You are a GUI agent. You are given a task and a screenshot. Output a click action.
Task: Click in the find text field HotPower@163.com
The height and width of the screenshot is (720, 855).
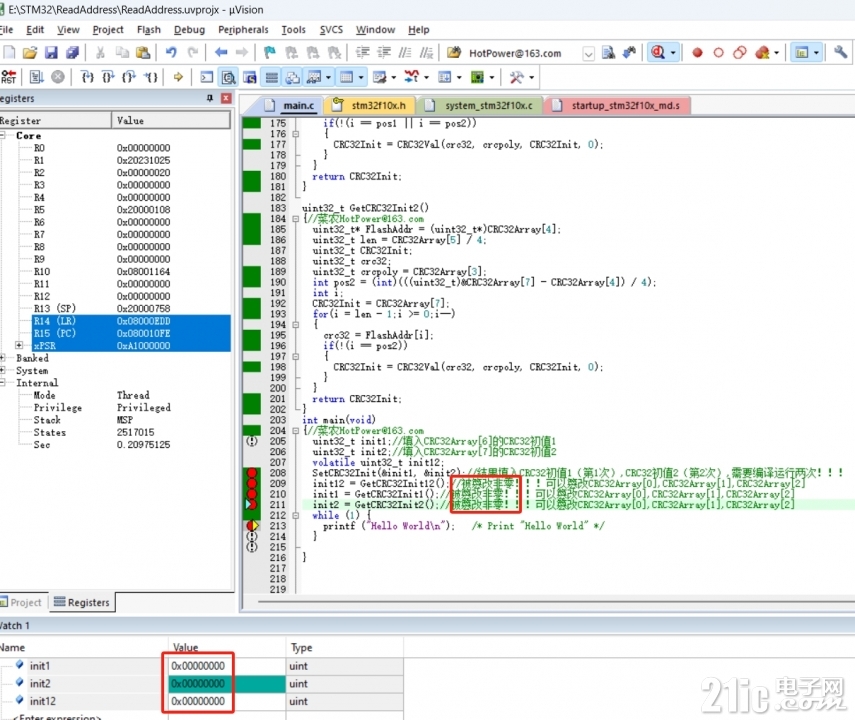click(x=522, y=53)
